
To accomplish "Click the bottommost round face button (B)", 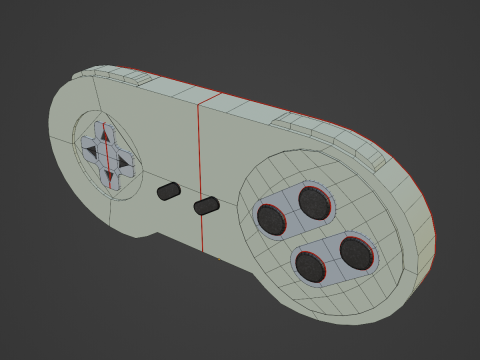I will pyautogui.click(x=310, y=267).
